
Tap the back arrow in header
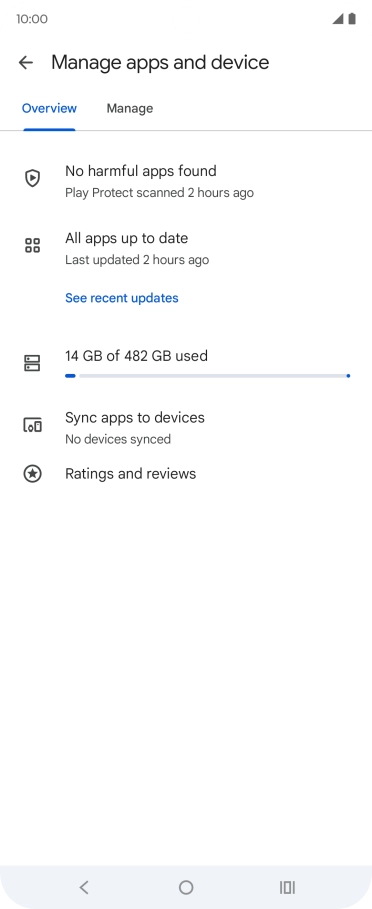[25, 63]
